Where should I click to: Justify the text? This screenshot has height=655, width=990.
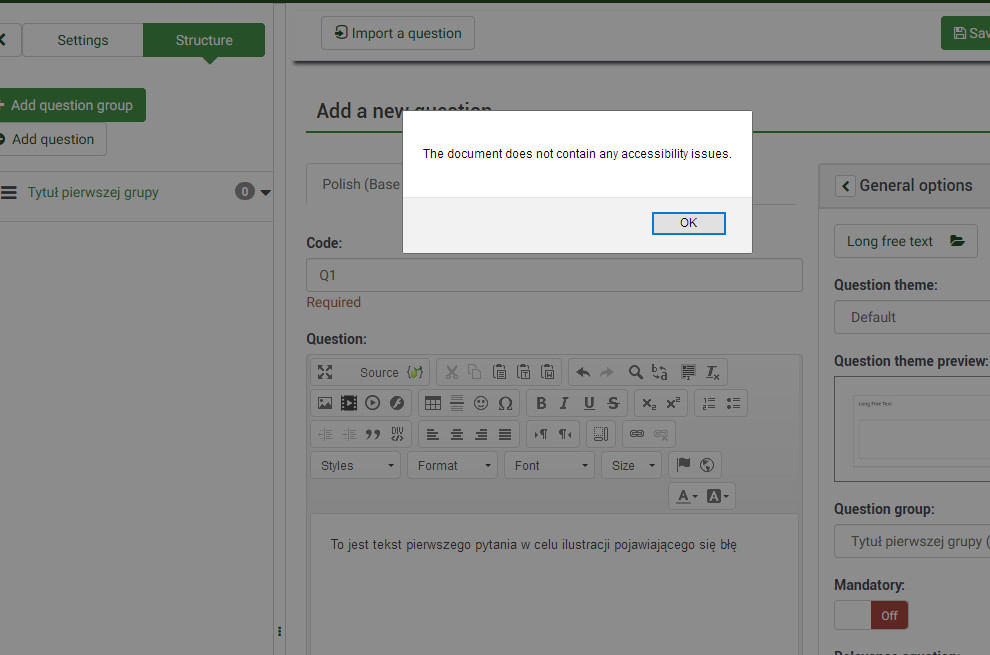click(505, 434)
